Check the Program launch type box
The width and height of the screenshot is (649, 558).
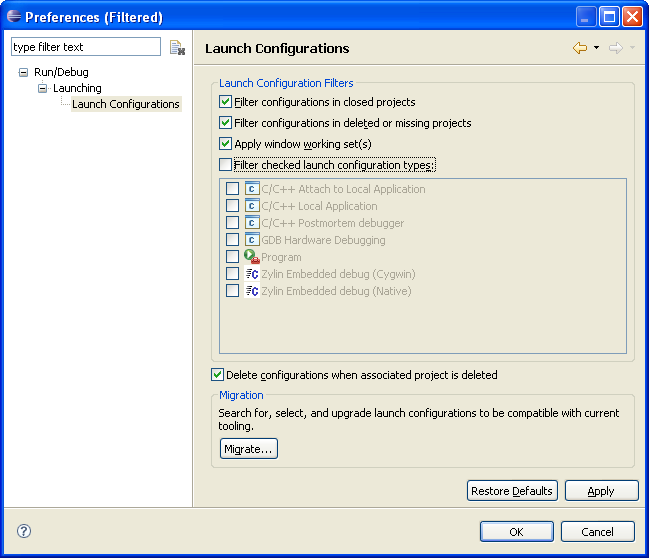(232, 257)
